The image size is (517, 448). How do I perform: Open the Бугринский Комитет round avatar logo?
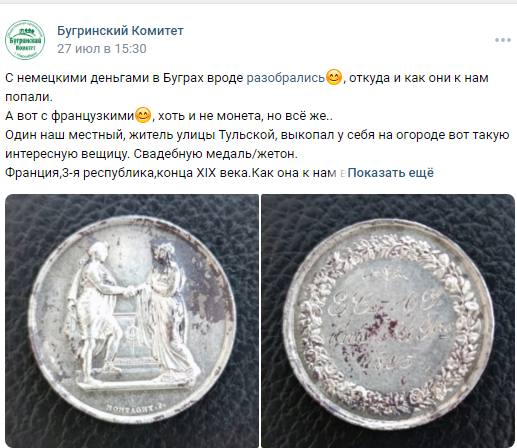(25, 40)
